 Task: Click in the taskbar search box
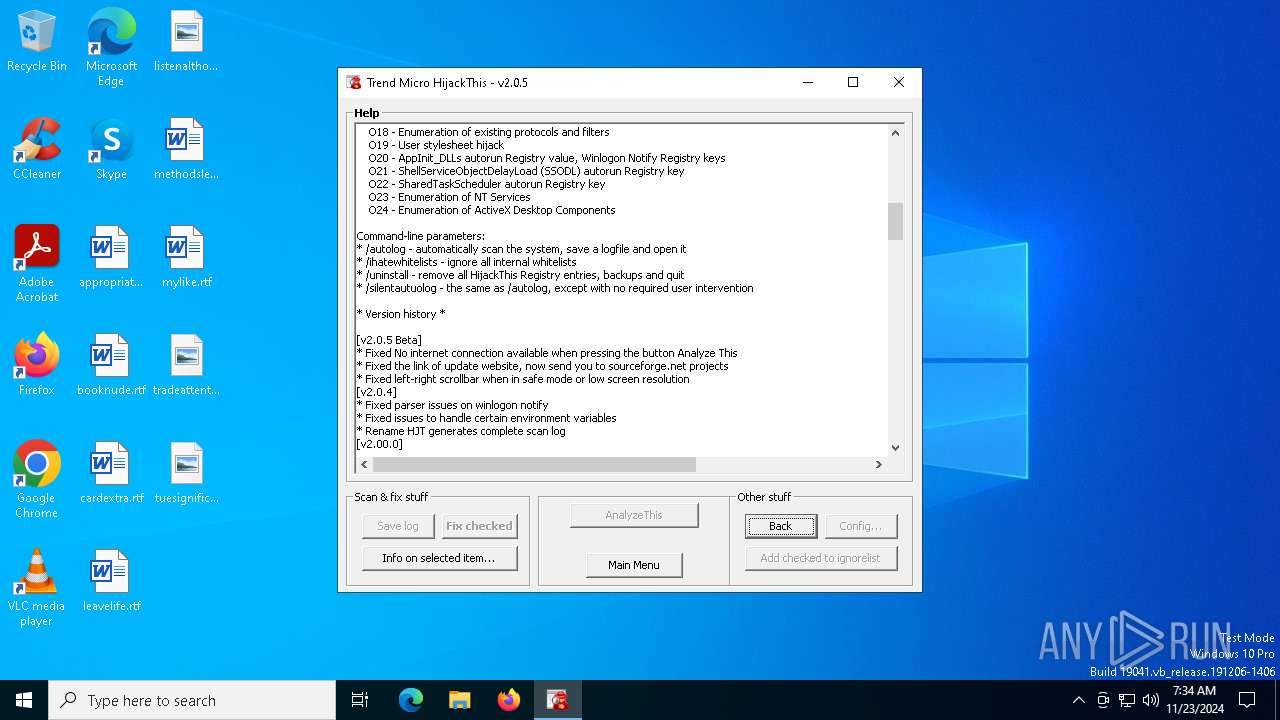click(x=192, y=700)
